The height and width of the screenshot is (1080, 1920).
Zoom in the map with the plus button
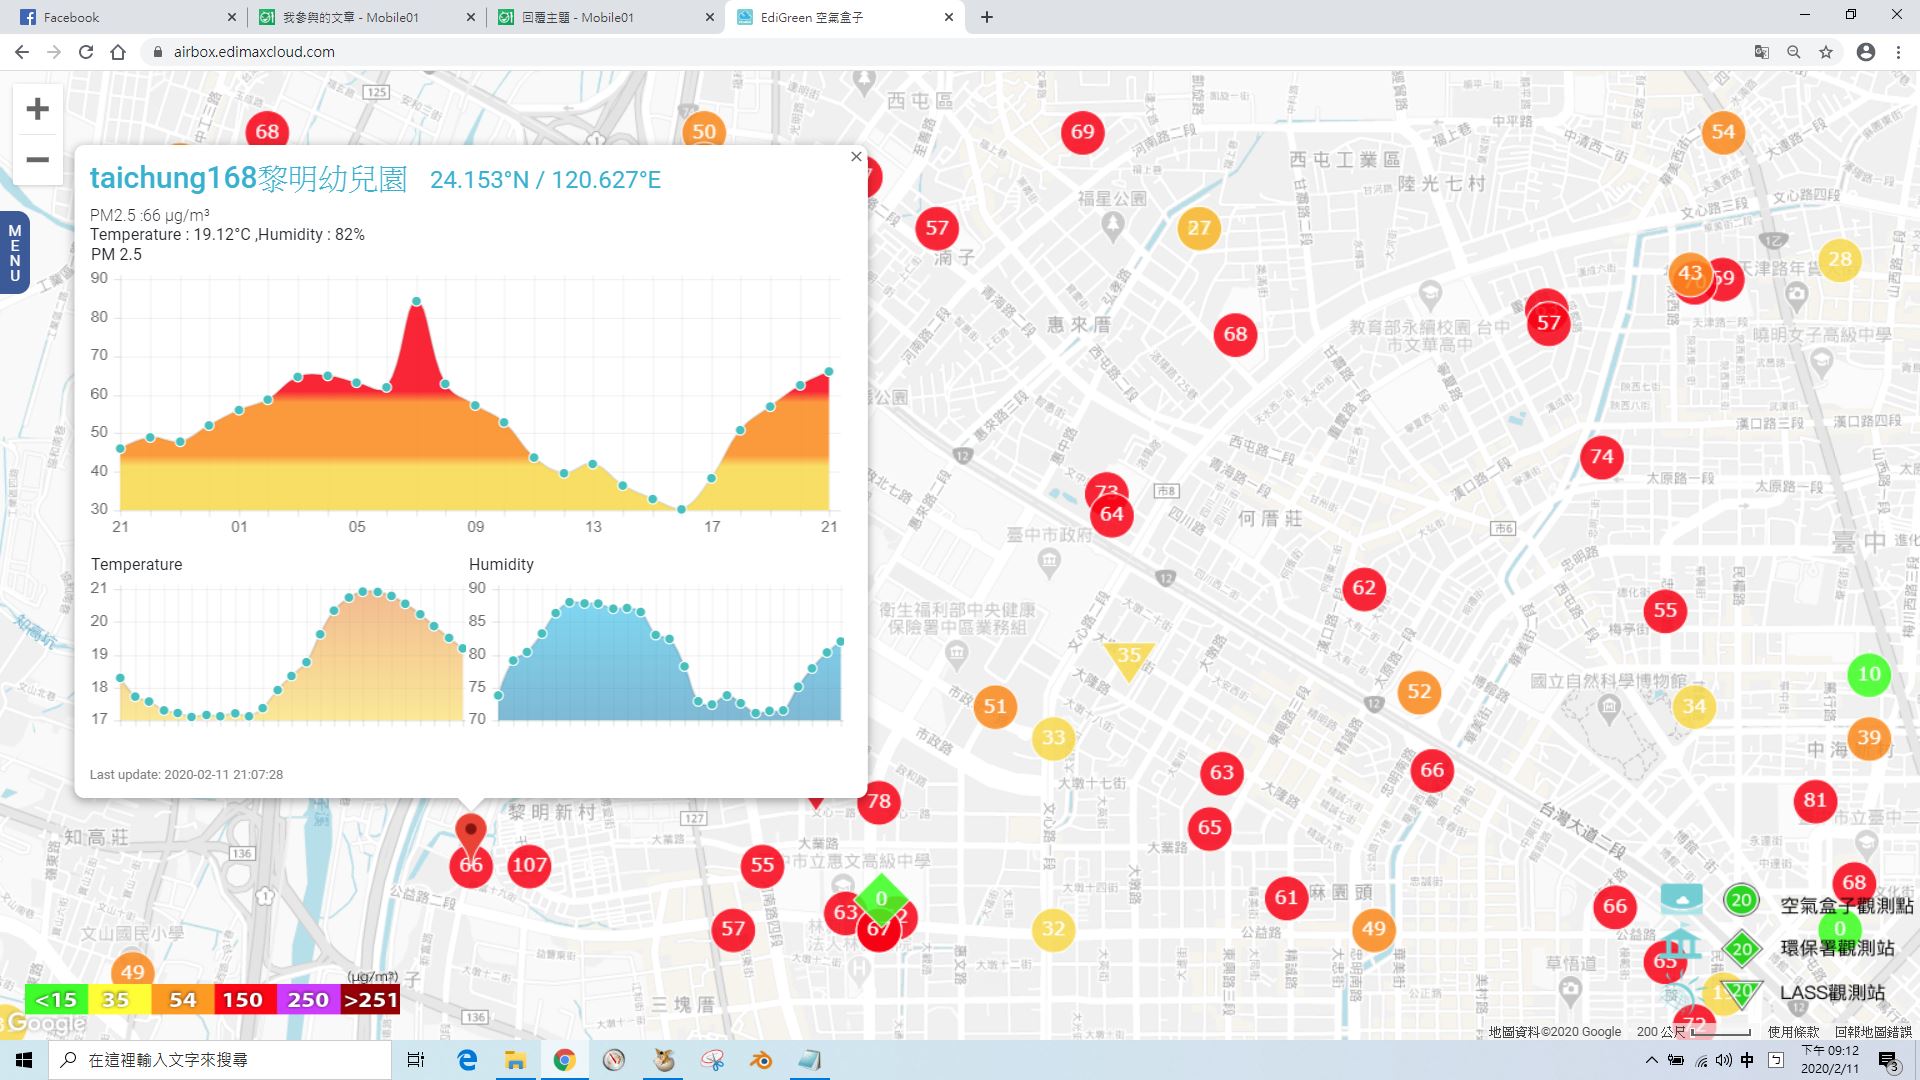[37, 109]
